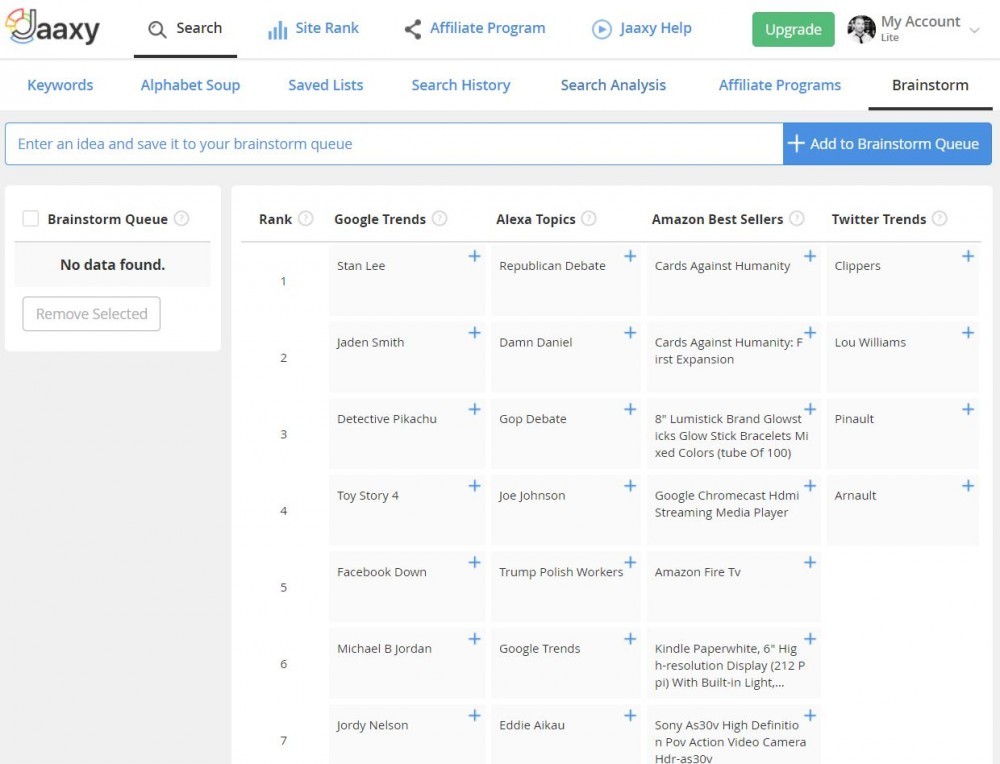Add Damn Daniel to queue
Image resolution: width=1000 pixels, height=764 pixels.
(630, 333)
